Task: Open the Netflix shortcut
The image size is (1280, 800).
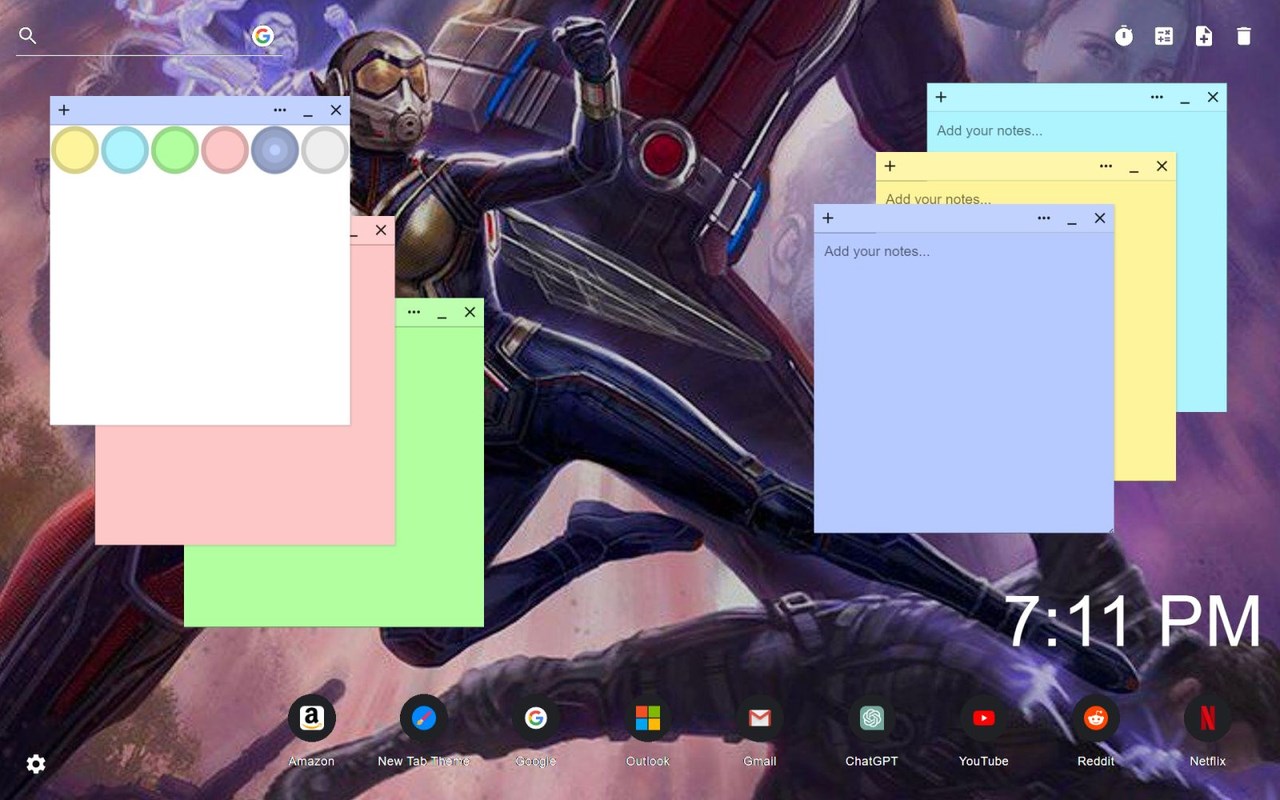Action: click(1208, 718)
